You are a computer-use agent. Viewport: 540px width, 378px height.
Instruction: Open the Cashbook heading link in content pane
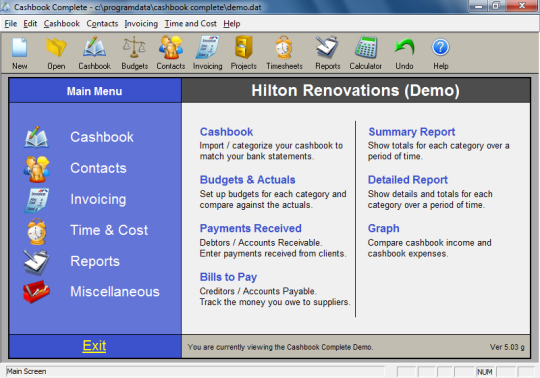click(x=227, y=132)
